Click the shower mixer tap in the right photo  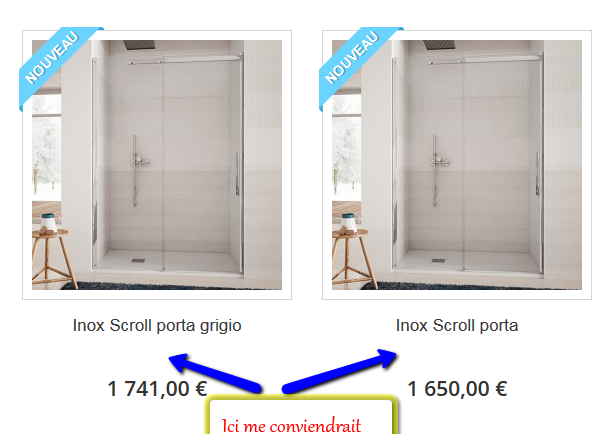[x=440, y=162]
